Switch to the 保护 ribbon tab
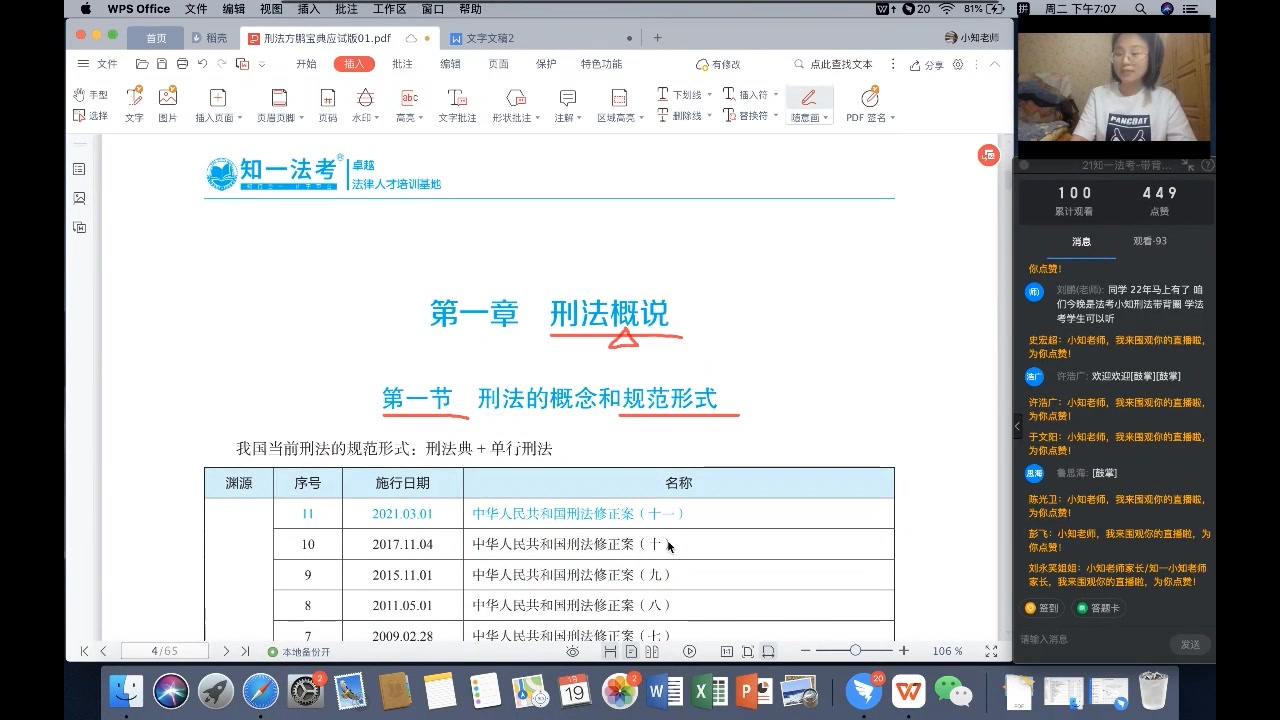This screenshot has width=1280, height=720. click(546, 64)
